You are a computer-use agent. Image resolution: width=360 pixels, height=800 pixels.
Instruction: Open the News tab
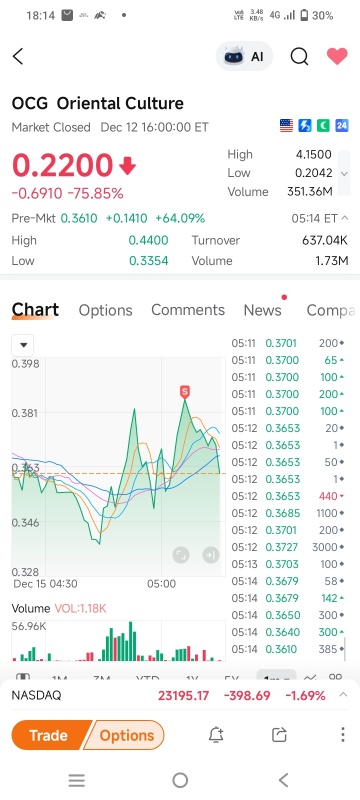pos(263,310)
